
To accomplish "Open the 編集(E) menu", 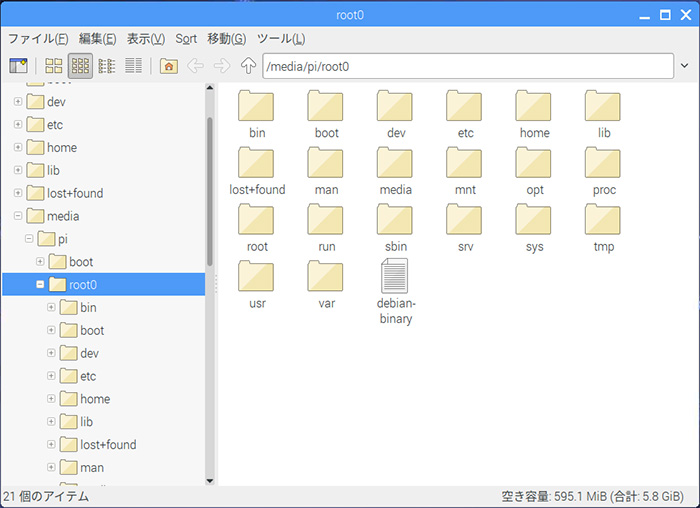I will [x=100, y=39].
